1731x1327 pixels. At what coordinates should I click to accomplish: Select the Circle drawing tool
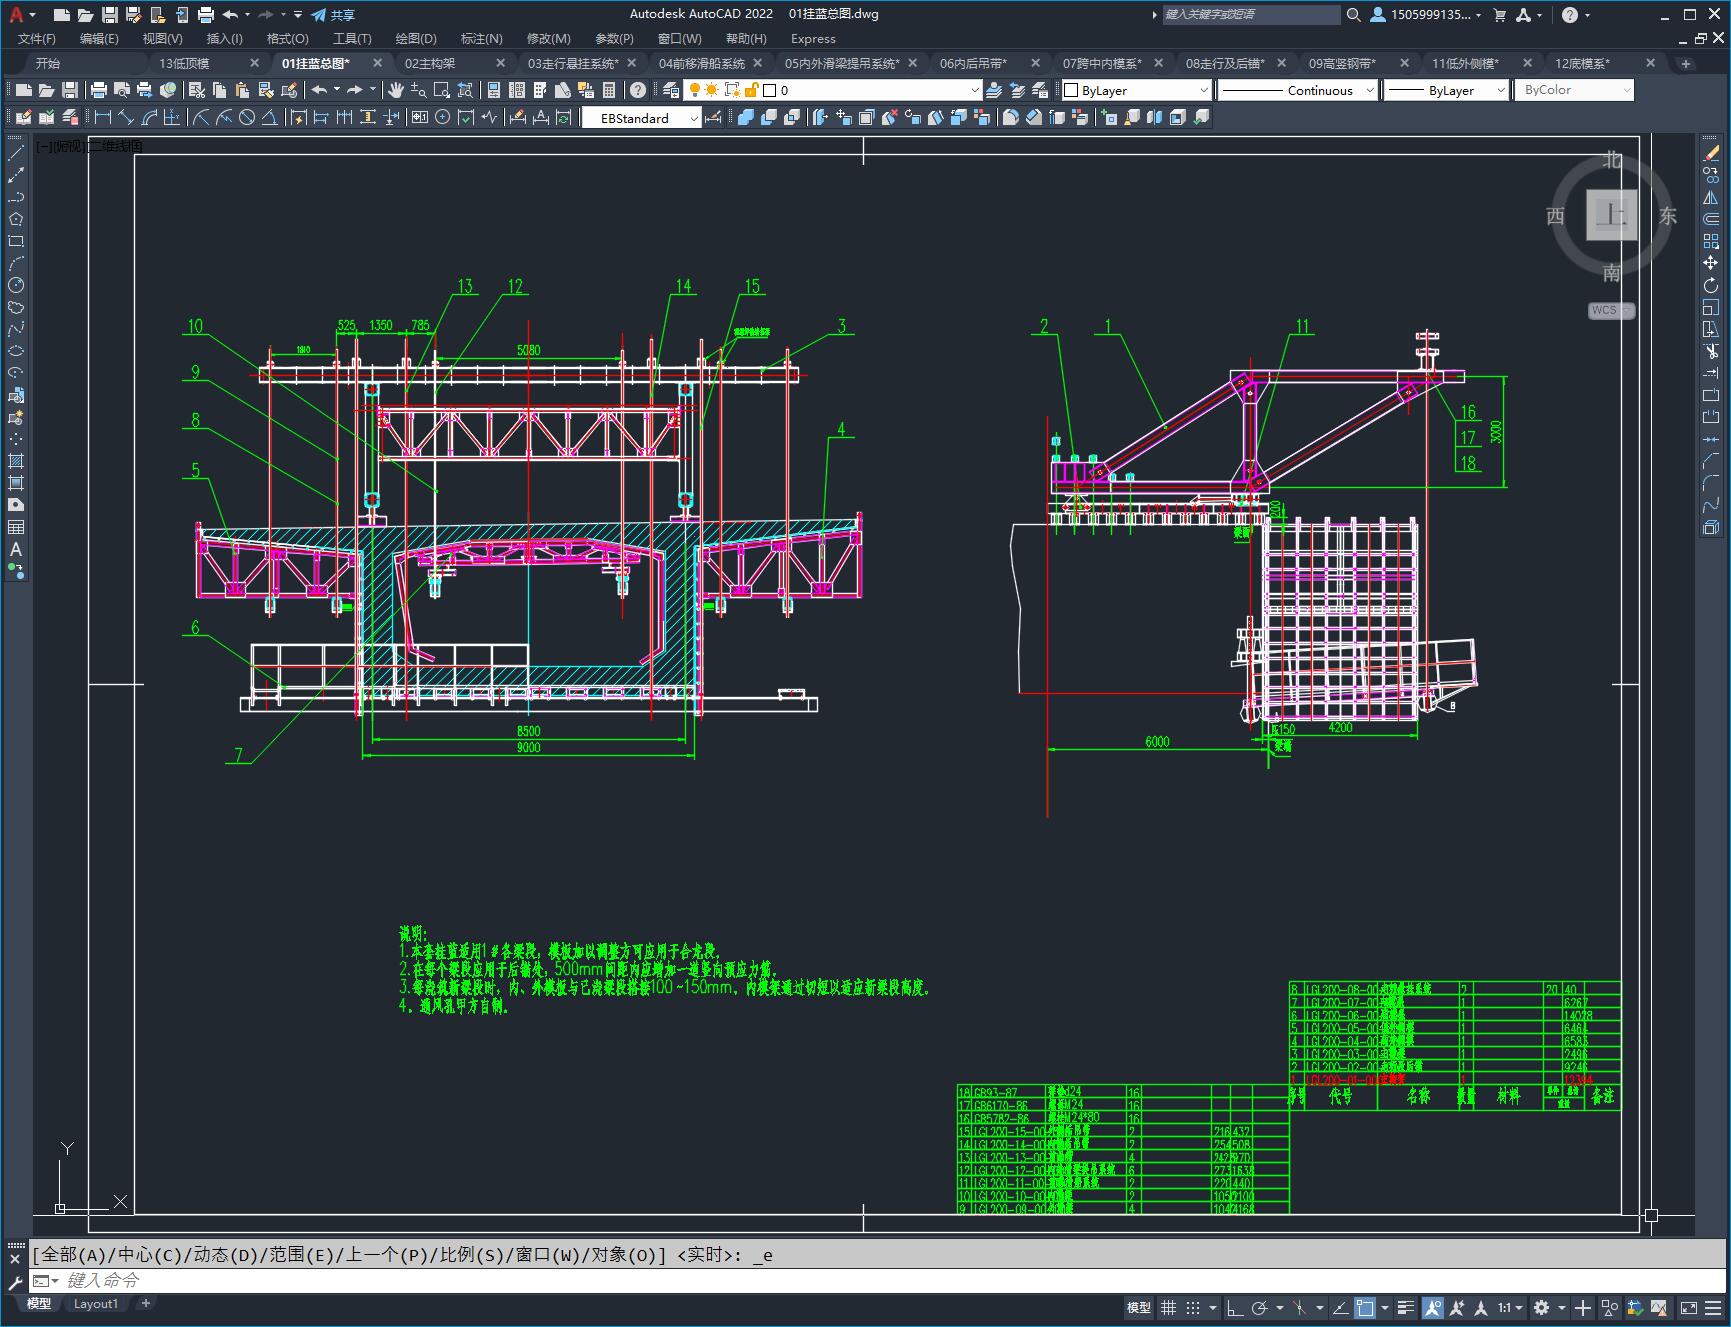point(16,285)
